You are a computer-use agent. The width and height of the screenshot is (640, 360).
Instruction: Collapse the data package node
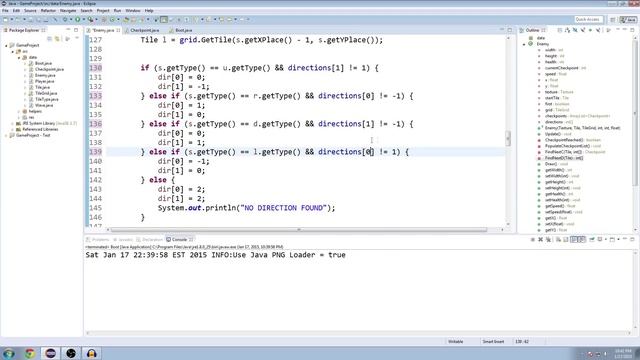click(19, 58)
